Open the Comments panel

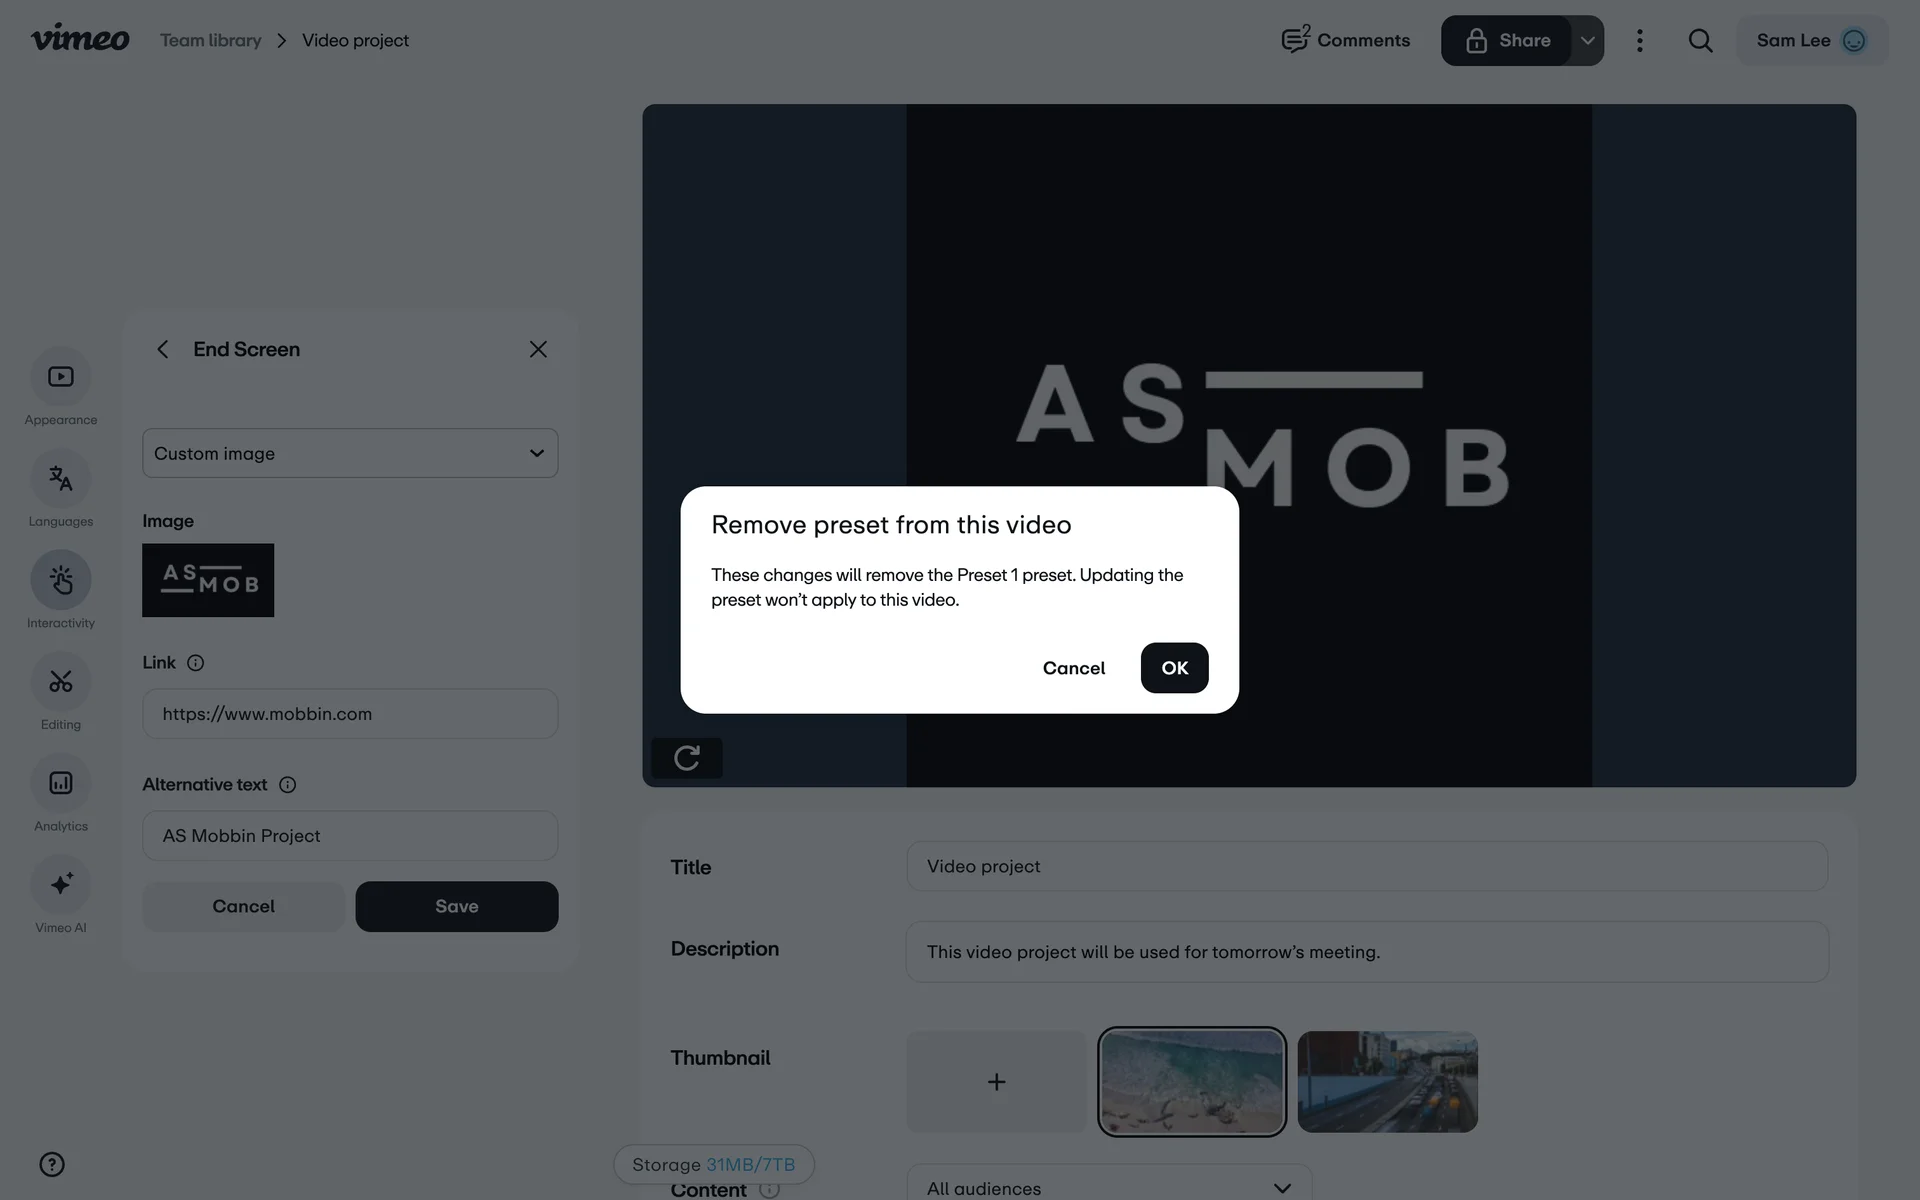pos(1346,41)
